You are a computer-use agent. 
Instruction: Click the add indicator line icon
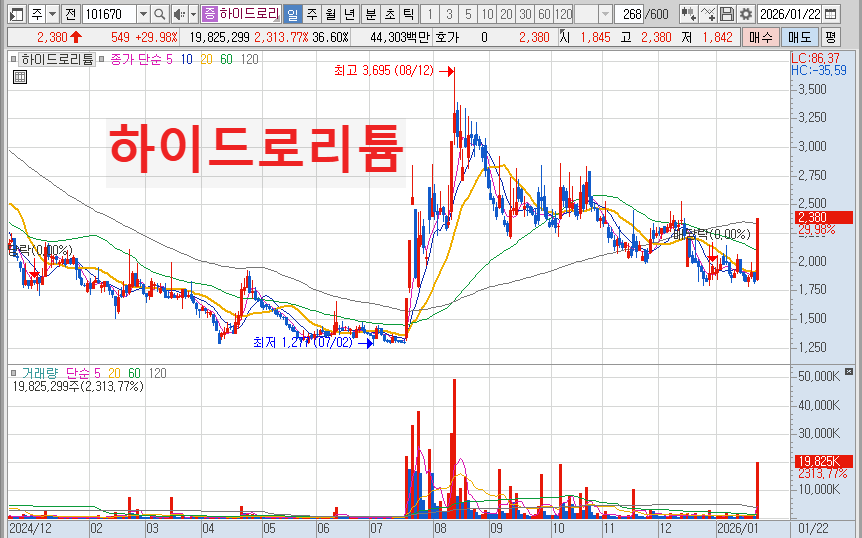click(x=708, y=14)
